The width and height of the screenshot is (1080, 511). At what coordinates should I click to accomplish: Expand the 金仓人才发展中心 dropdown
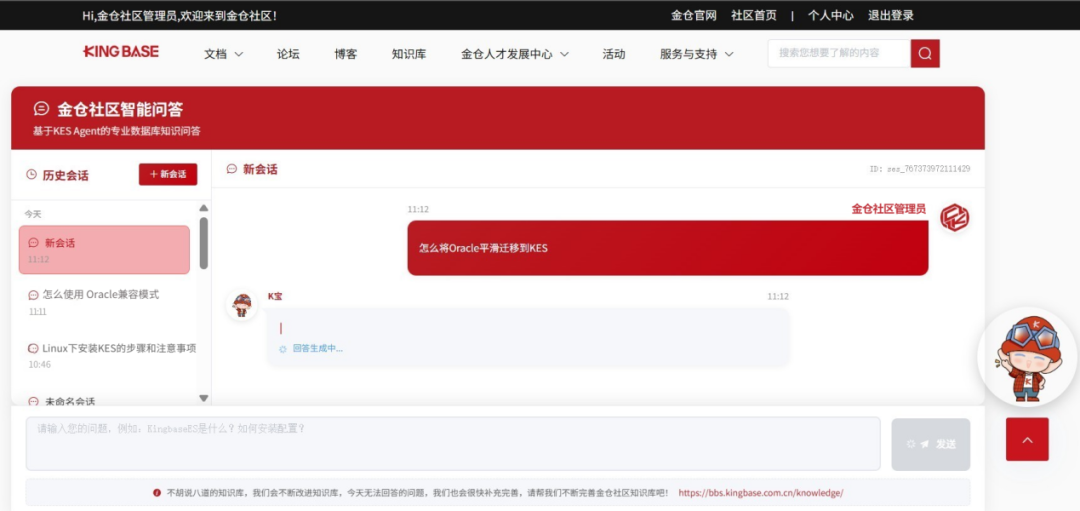point(515,54)
